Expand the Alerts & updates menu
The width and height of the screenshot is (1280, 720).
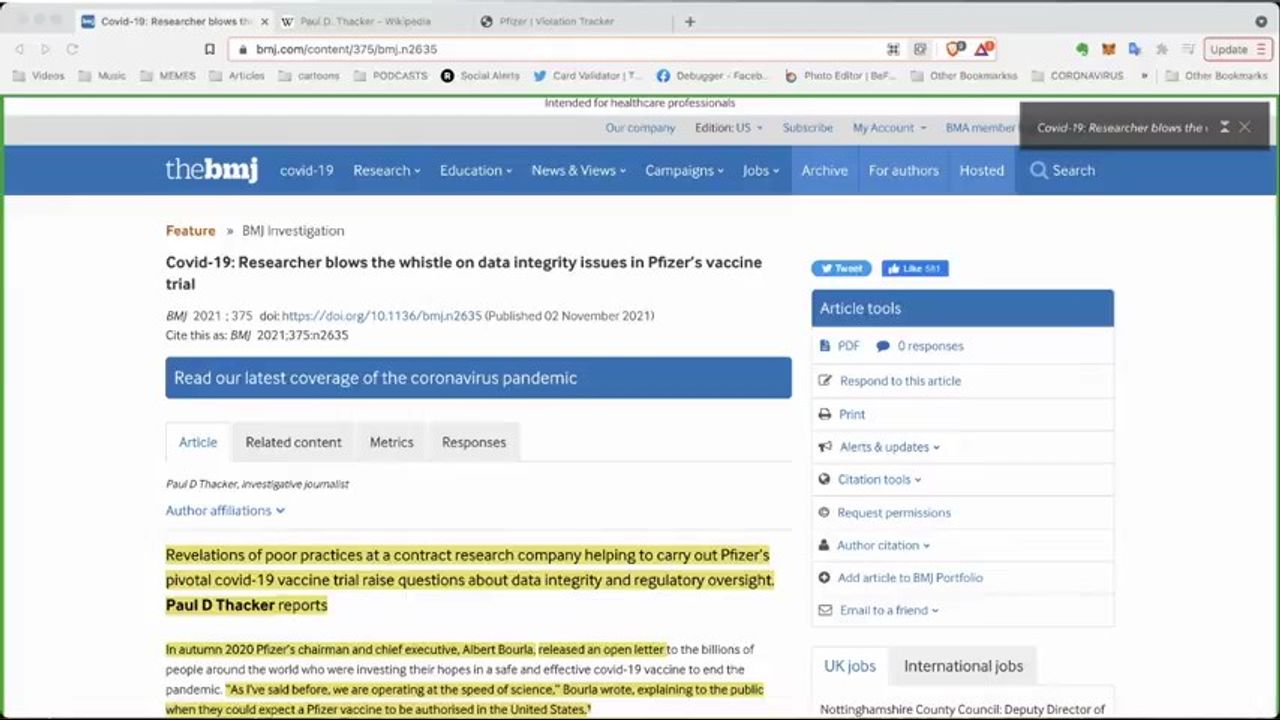(x=888, y=447)
